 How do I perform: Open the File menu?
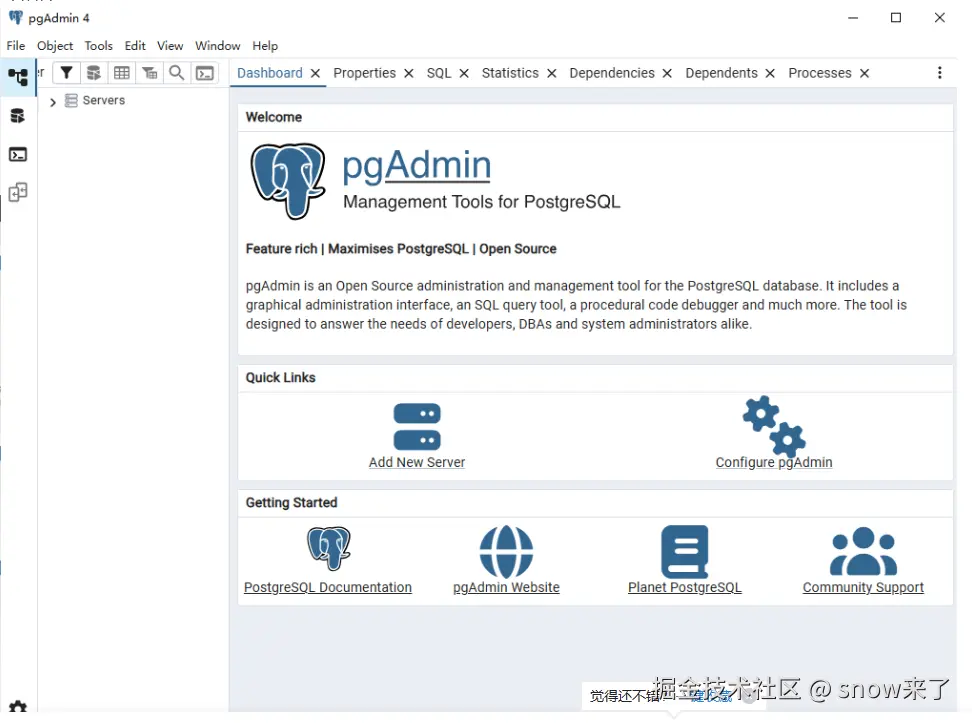click(x=15, y=46)
